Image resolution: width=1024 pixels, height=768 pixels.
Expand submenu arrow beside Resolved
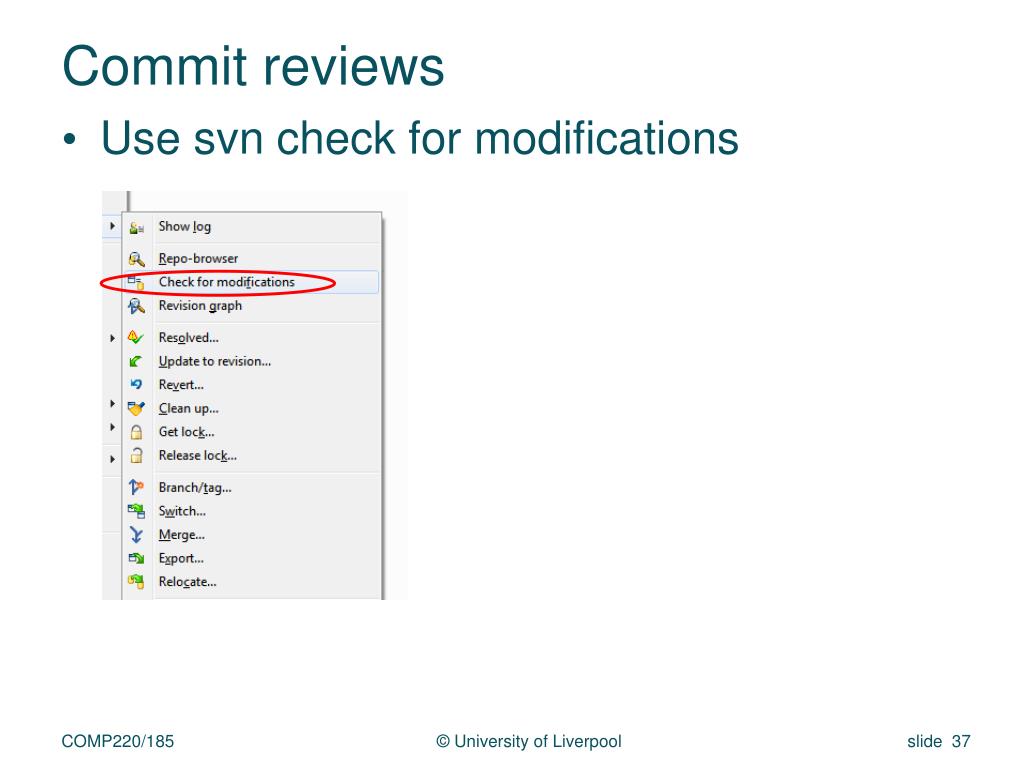(x=112, y=338)
